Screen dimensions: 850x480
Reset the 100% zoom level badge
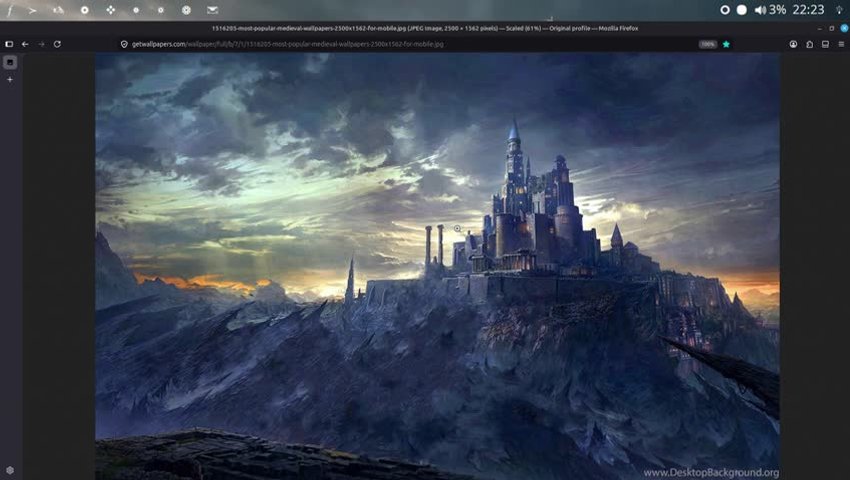707,44
